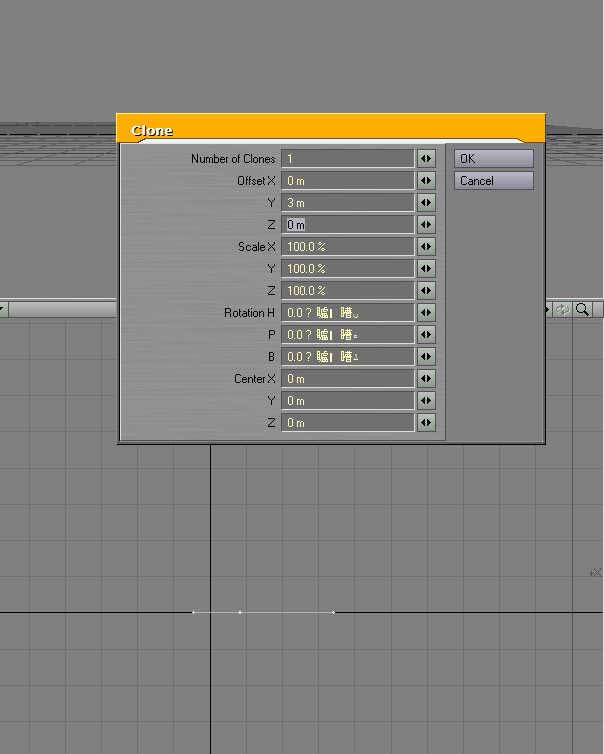
Task: Click the arrow button beside Rotation B
Action: [x=427, y=357]
